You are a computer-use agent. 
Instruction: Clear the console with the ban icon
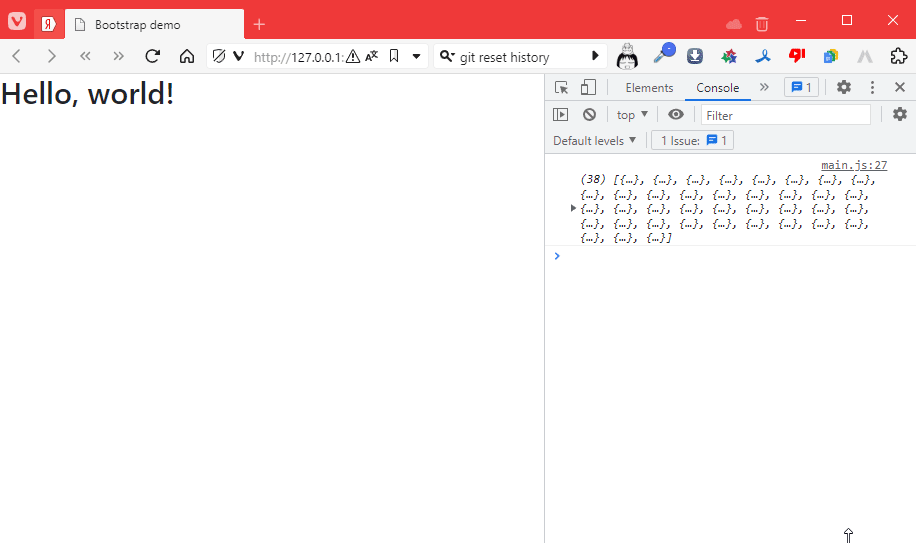[589, 115]
